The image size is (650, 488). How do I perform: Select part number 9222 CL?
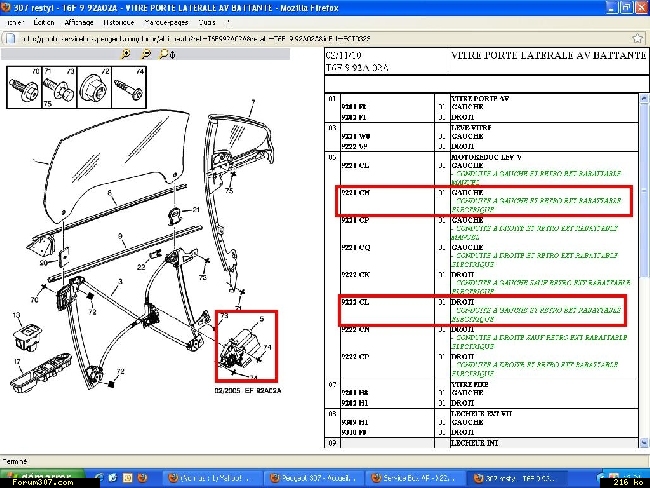click(355, 302)
